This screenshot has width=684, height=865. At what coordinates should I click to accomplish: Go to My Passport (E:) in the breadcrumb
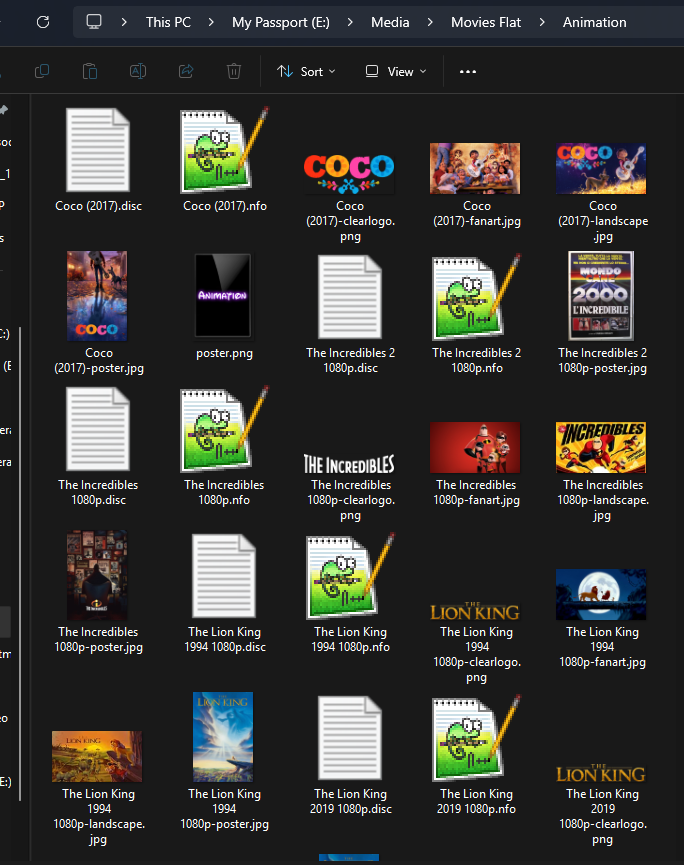click(x=281, y=22)
